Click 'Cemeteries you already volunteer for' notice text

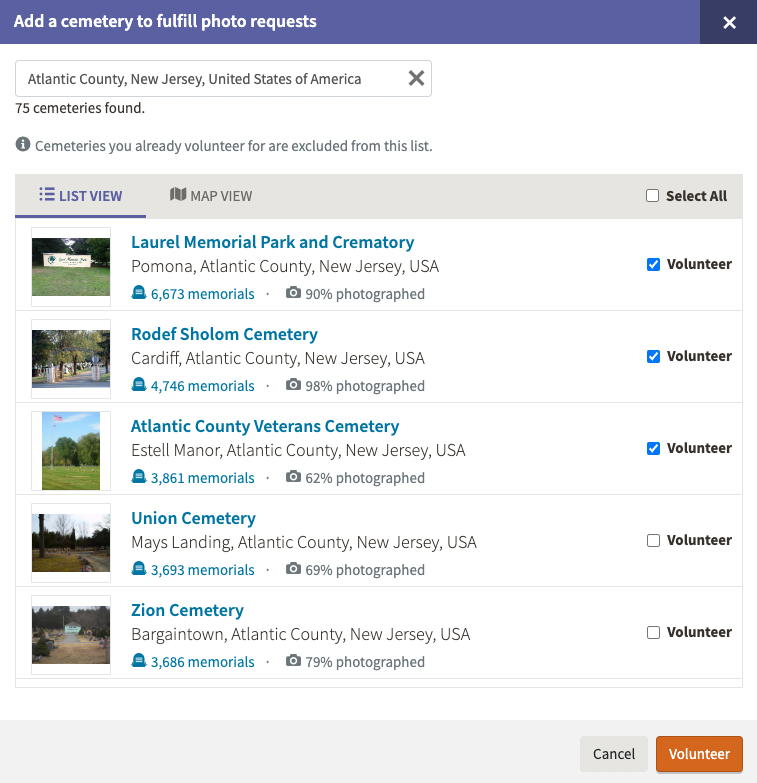[x=234, y=146]
